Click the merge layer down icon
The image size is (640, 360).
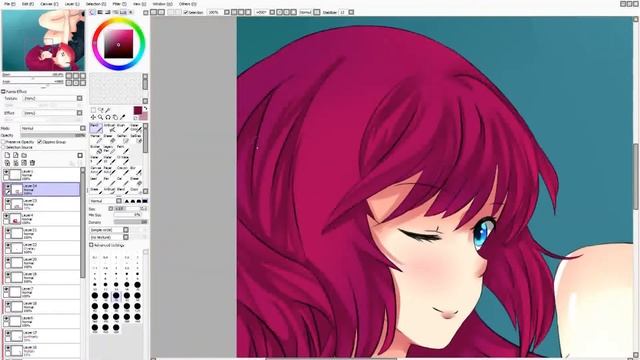pos(16,162)
